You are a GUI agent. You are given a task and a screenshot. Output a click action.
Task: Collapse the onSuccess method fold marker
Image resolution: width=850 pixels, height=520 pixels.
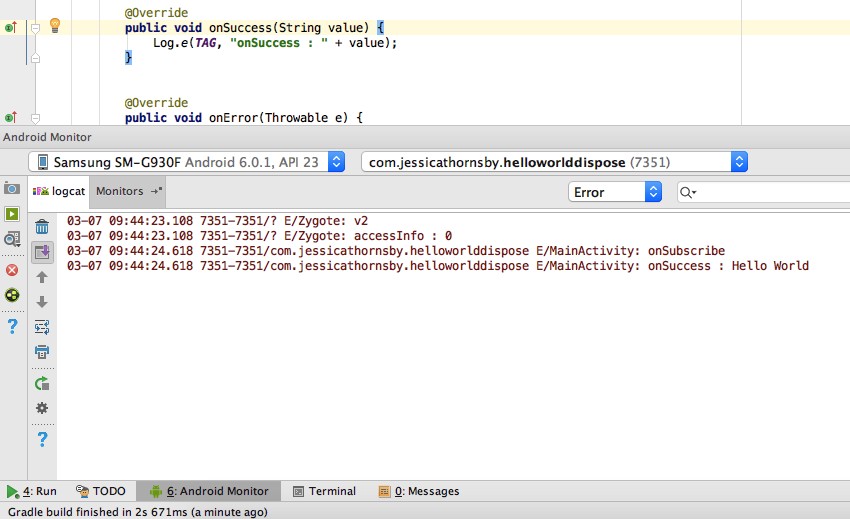pyautogui.click(x=35, y=28)
